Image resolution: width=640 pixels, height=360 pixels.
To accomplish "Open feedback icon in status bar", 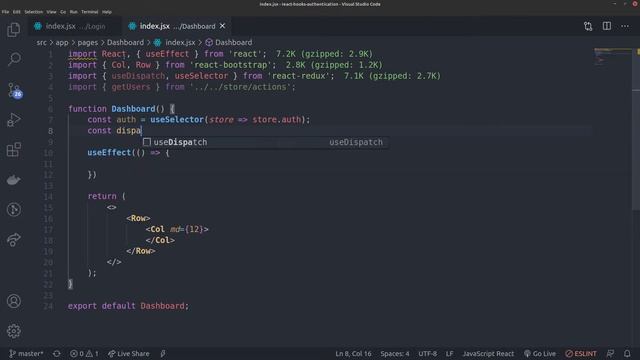I will coord(610,353).
